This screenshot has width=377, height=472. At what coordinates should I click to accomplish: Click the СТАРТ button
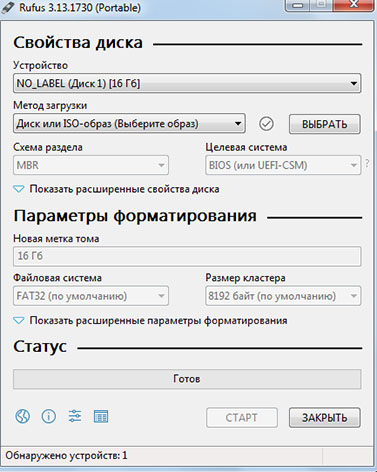tap(242, 417)
